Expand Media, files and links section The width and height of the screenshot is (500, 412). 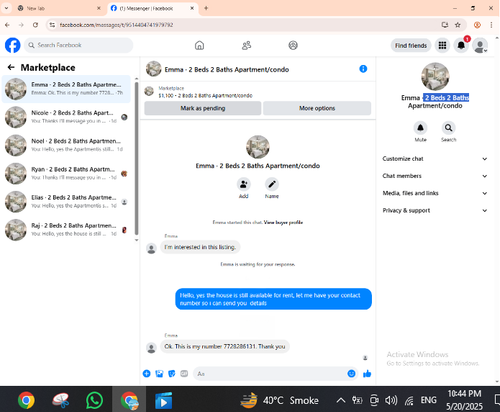pyautogui.click(x=435, y=193)
